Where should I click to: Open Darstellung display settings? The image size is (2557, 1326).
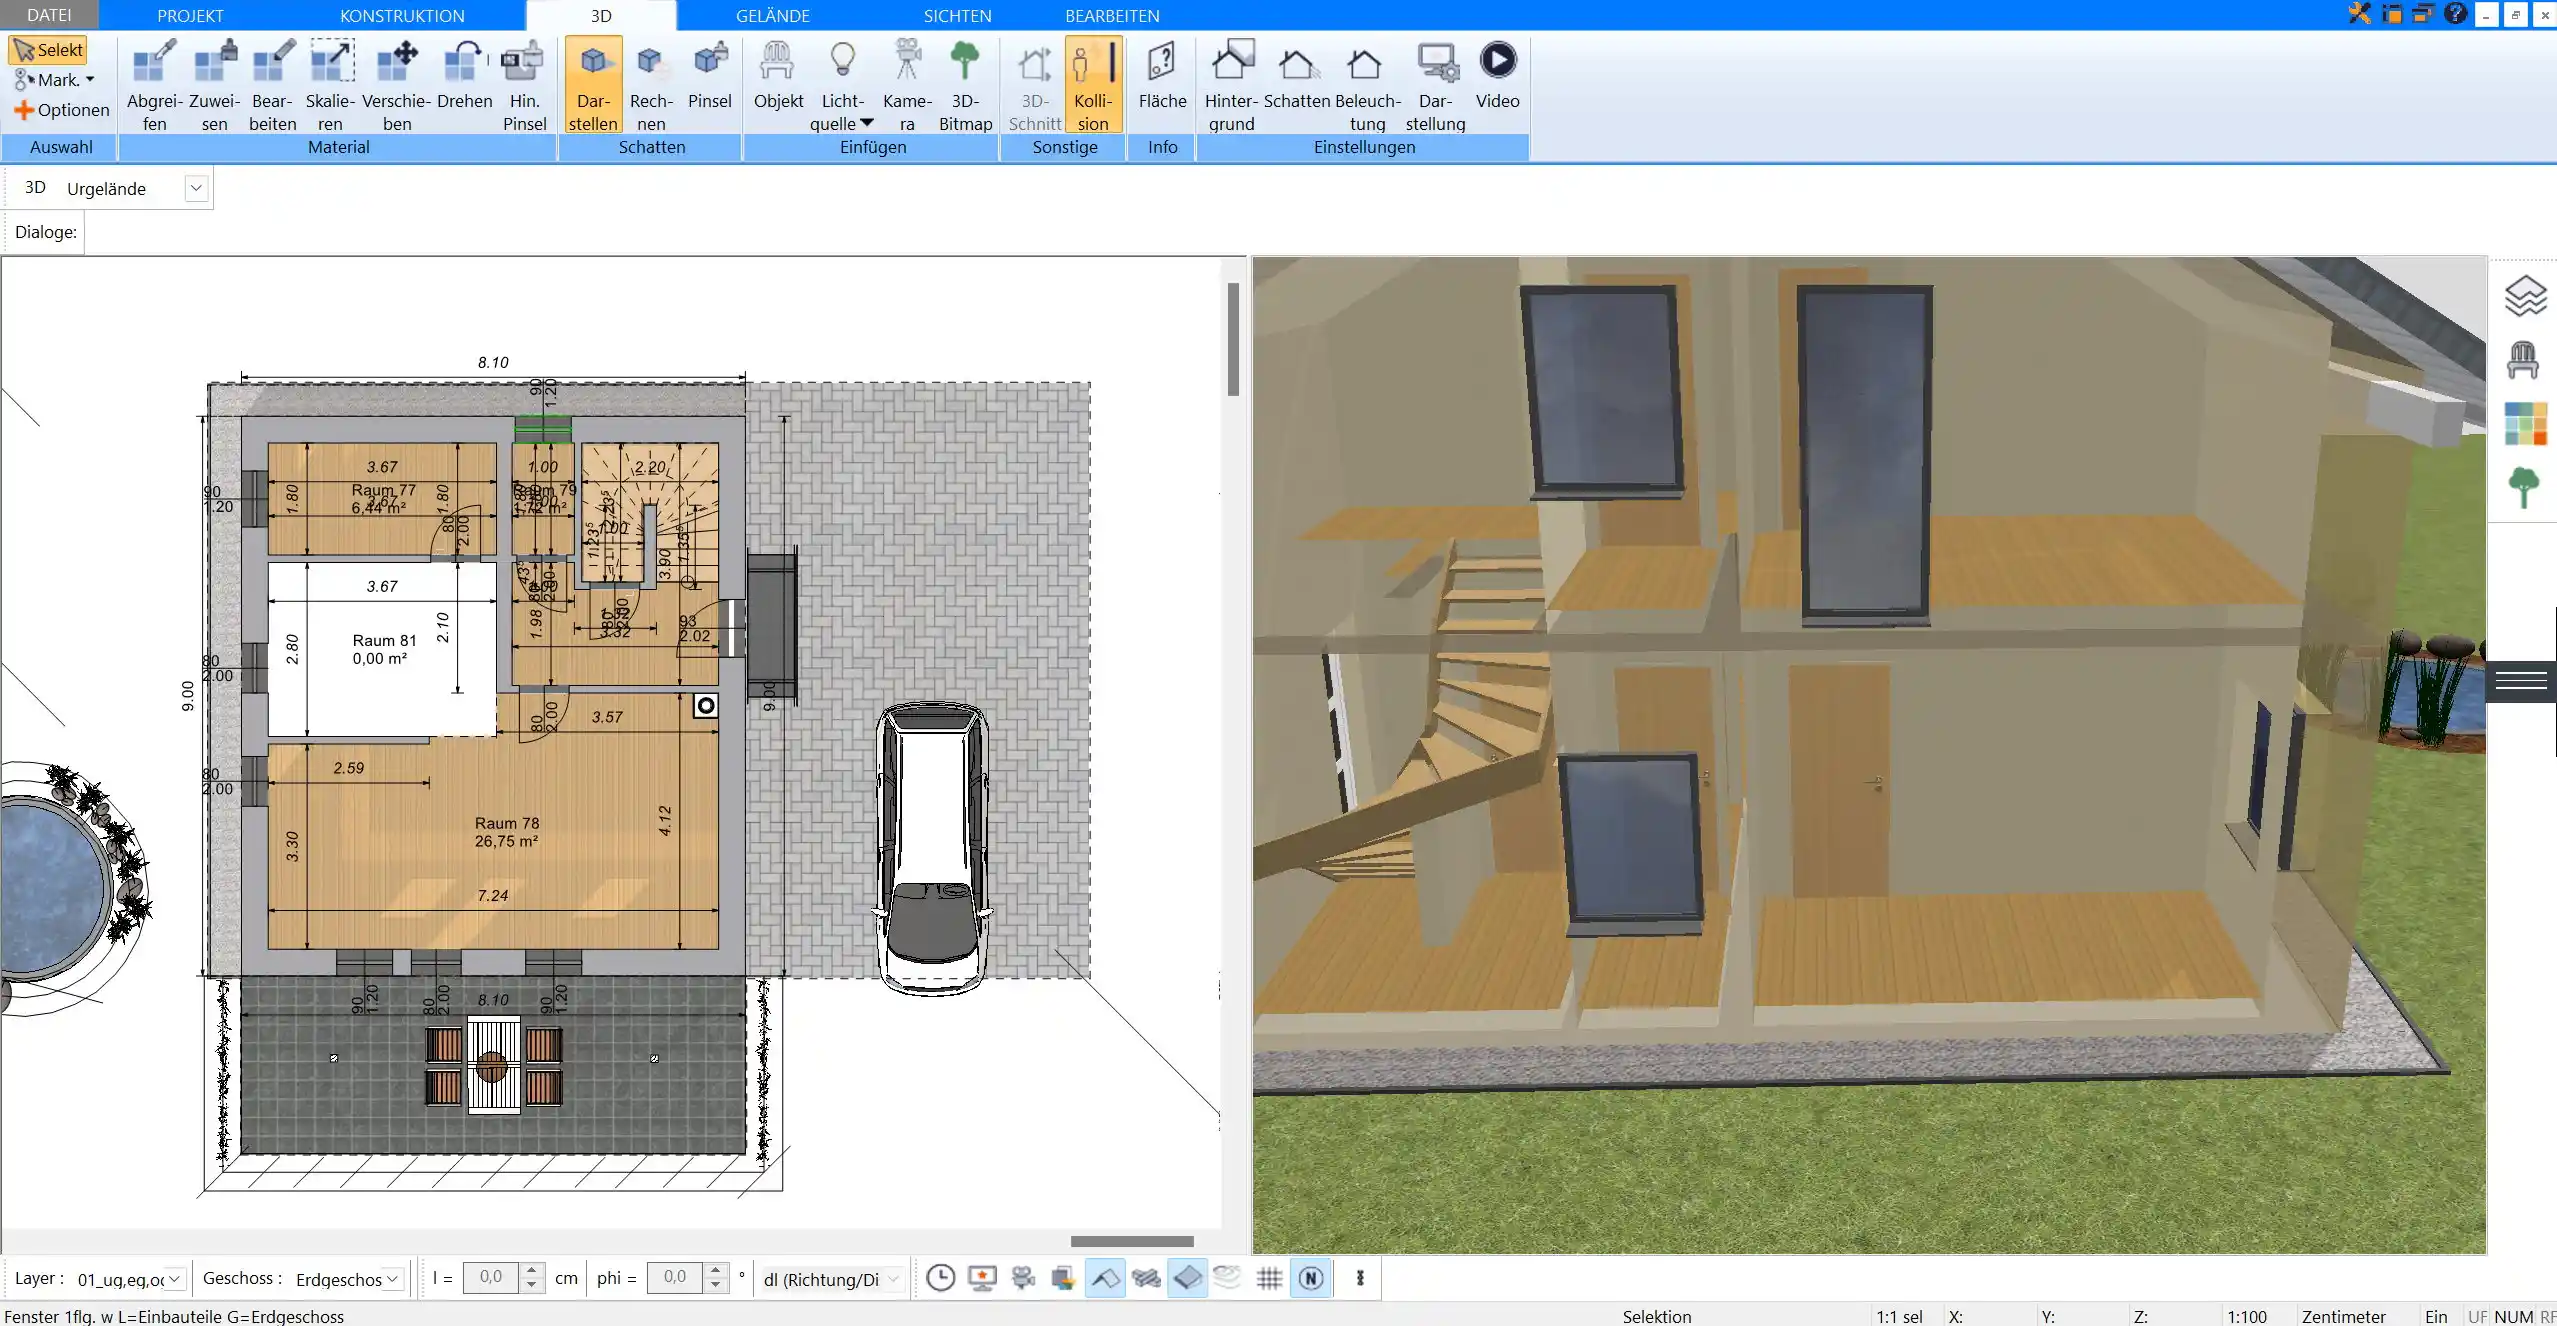[1435, 85]
